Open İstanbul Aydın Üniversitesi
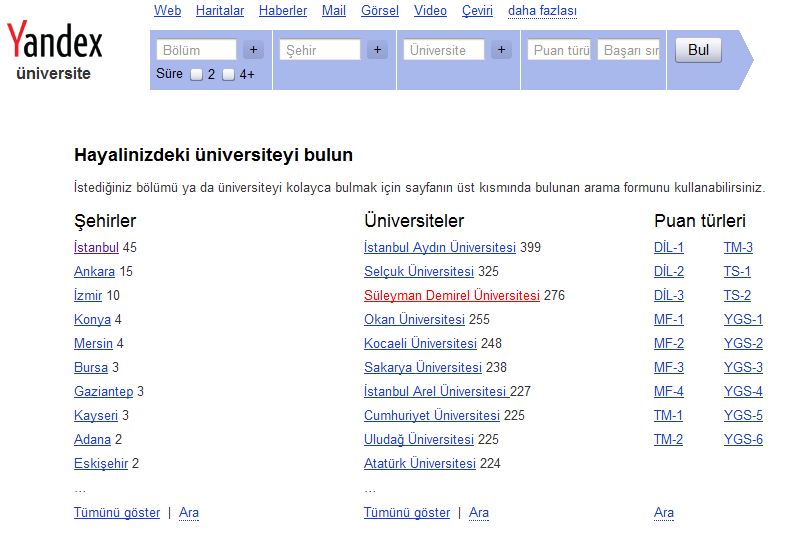 coord(440,247)
